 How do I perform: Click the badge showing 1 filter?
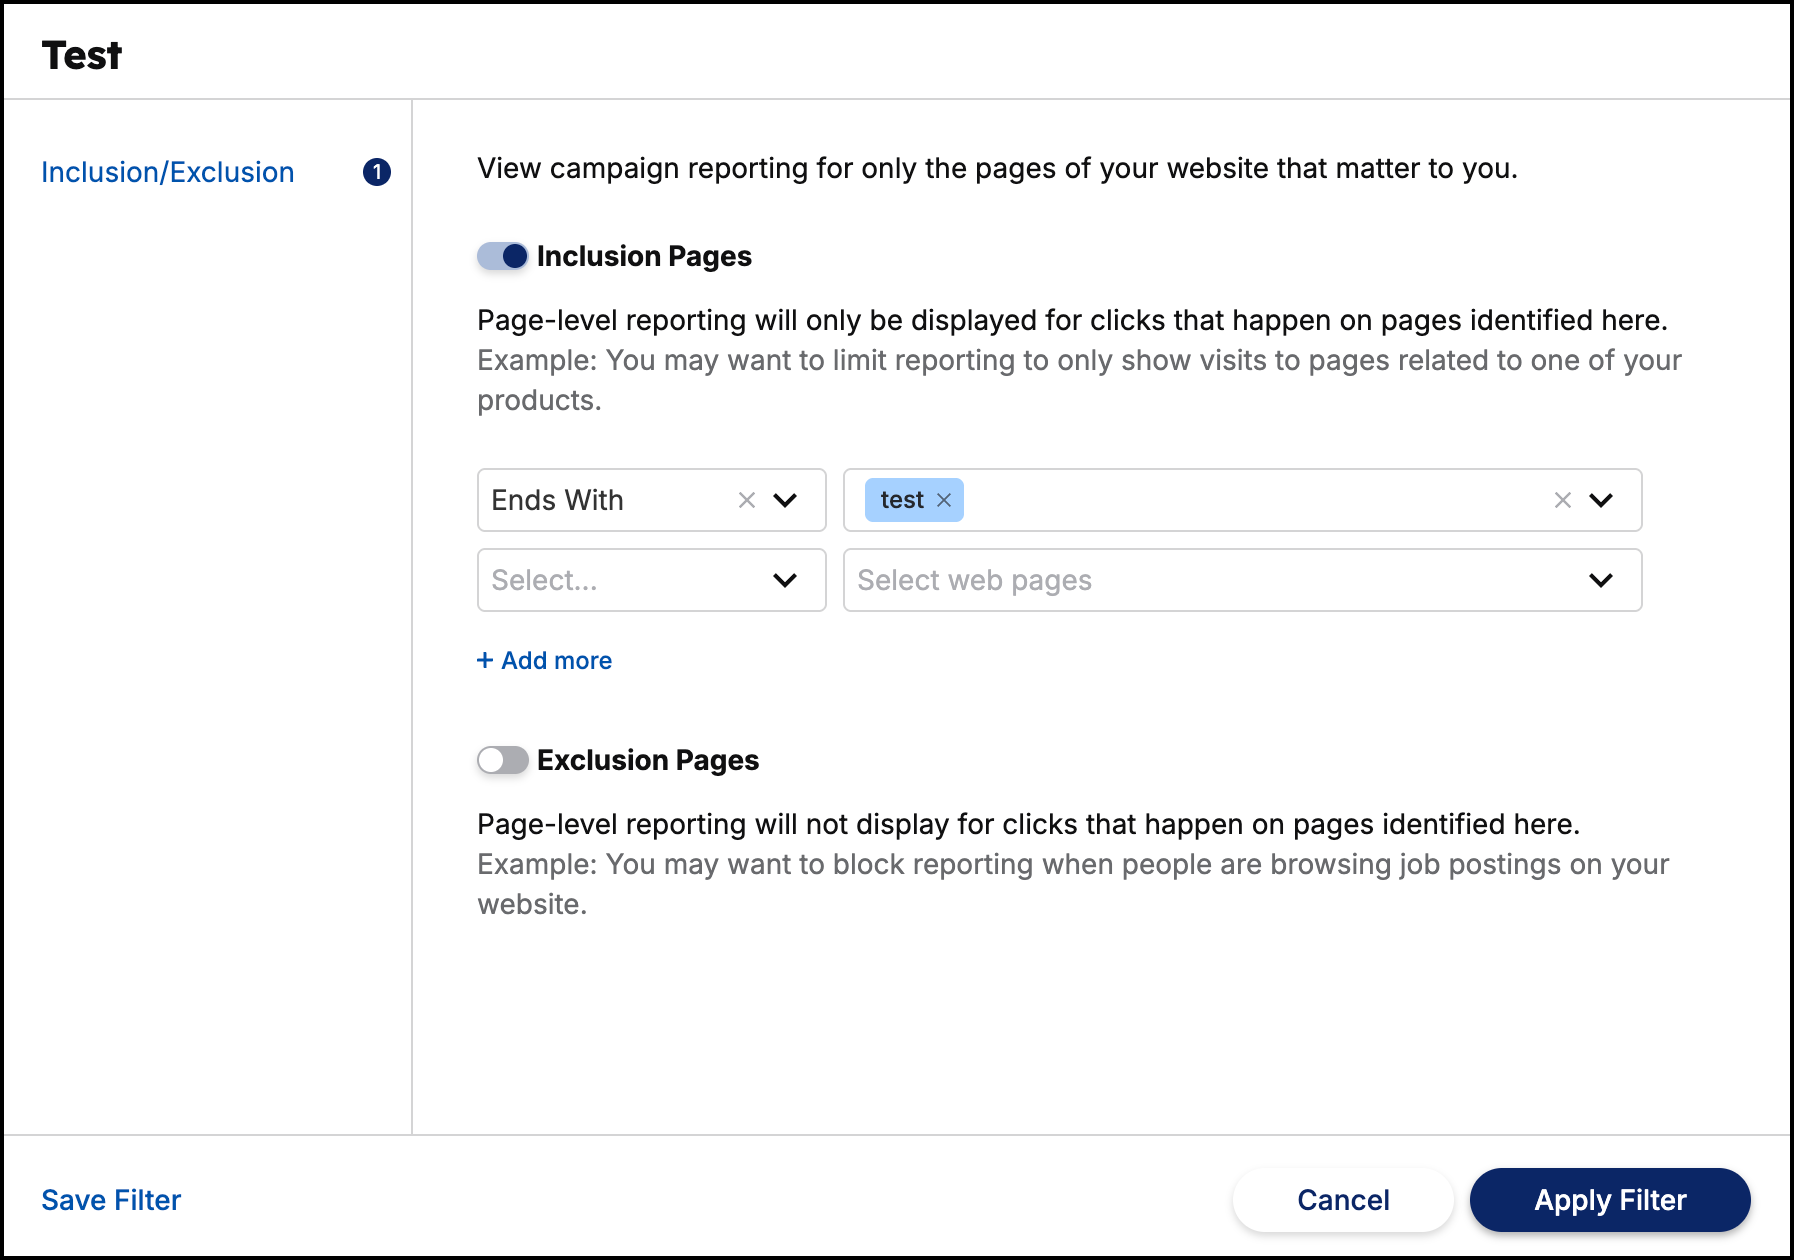click(377, 172)
